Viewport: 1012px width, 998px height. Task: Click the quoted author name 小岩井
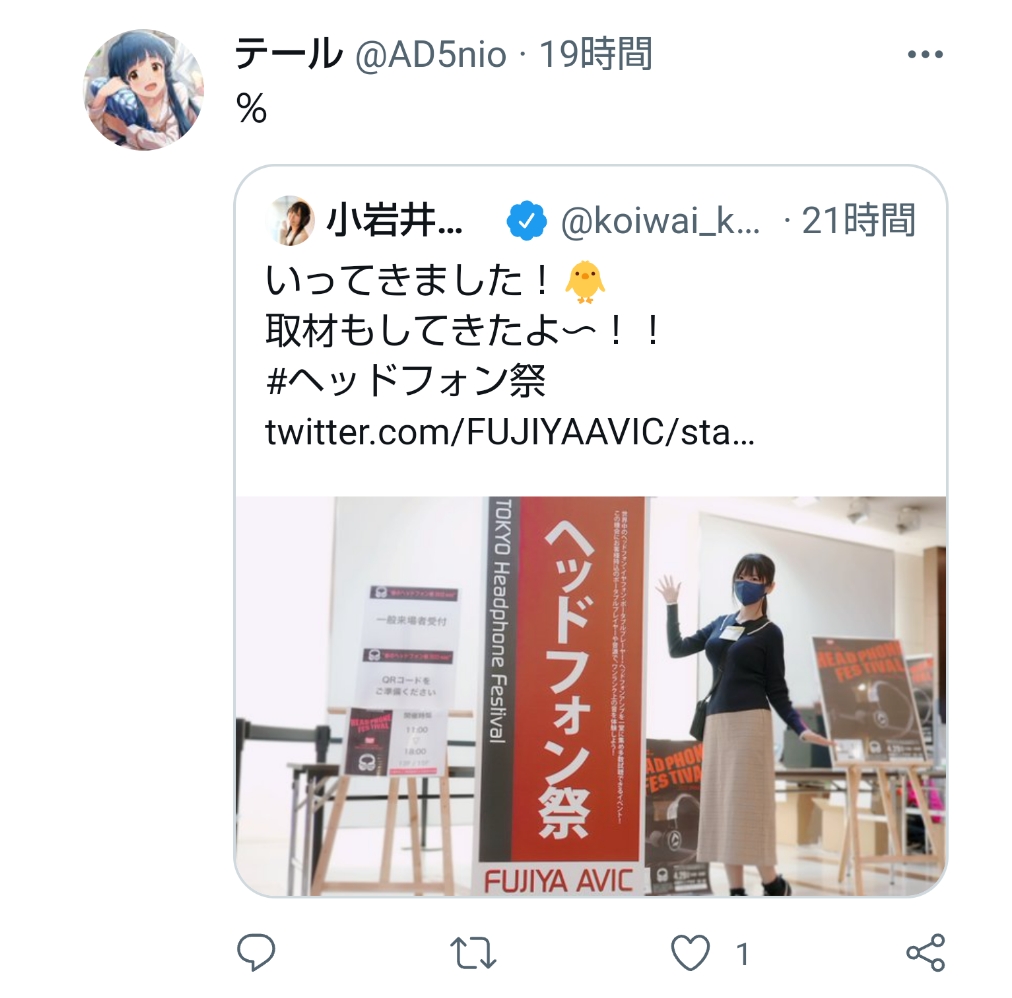pos(394,221)
